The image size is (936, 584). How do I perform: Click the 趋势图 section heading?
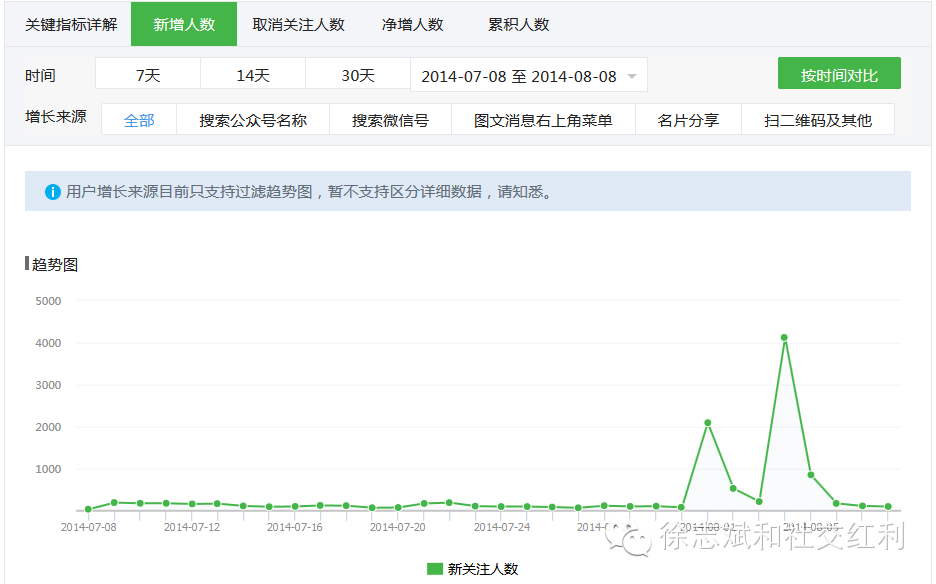(54, 265)
